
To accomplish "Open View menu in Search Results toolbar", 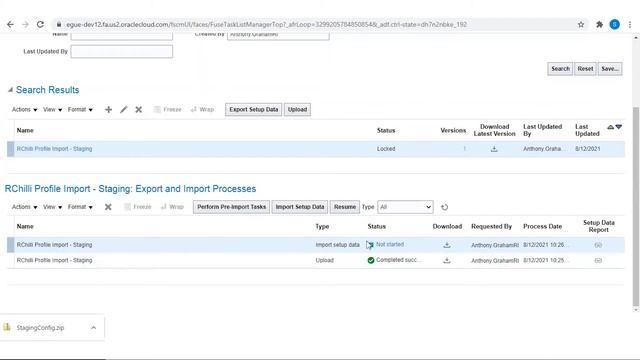I will 53,109.
